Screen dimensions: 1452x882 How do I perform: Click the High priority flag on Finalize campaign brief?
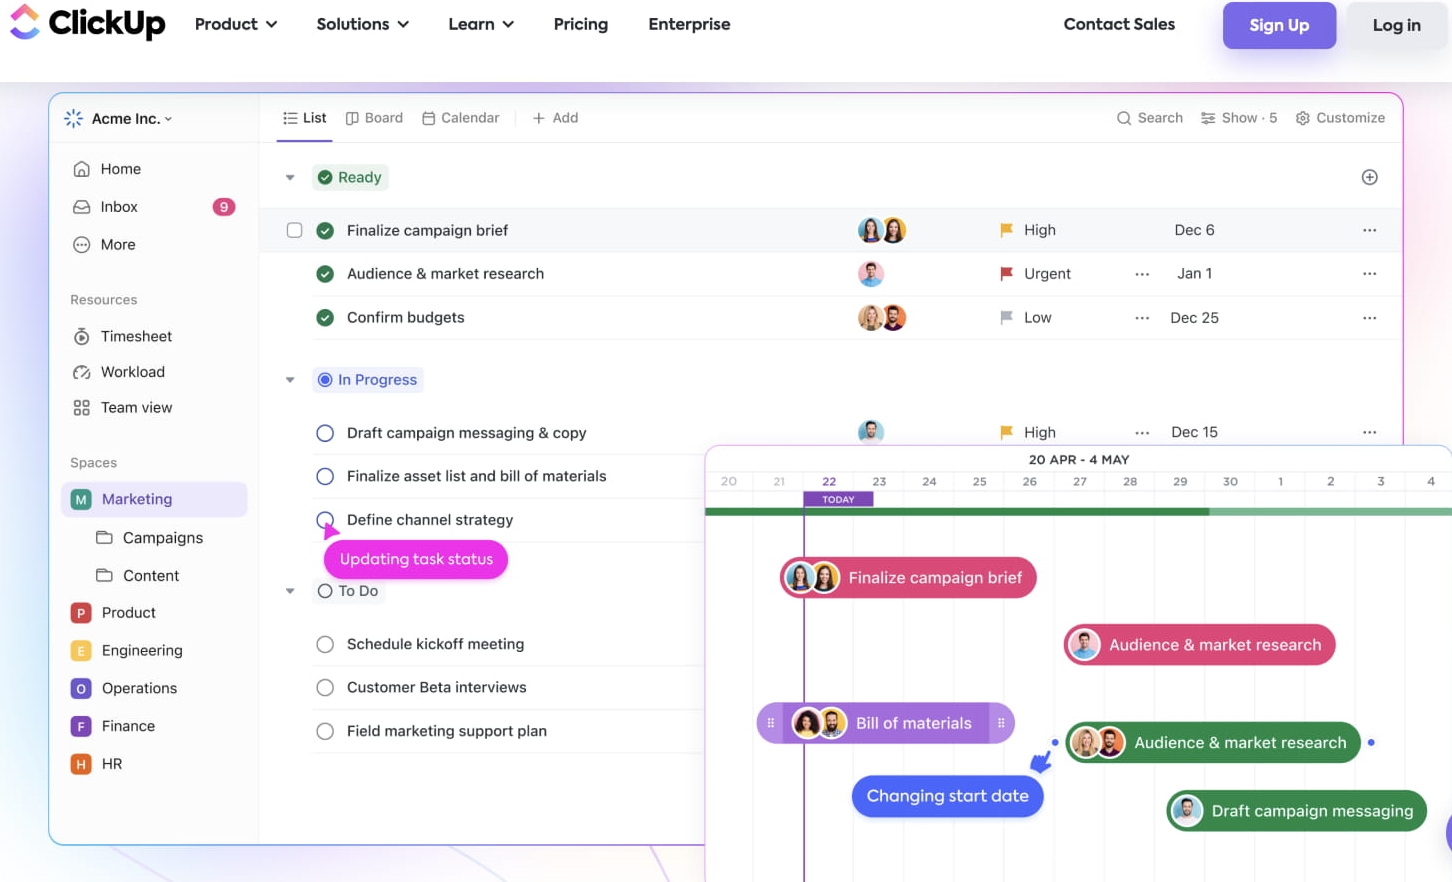[1006, 230]
